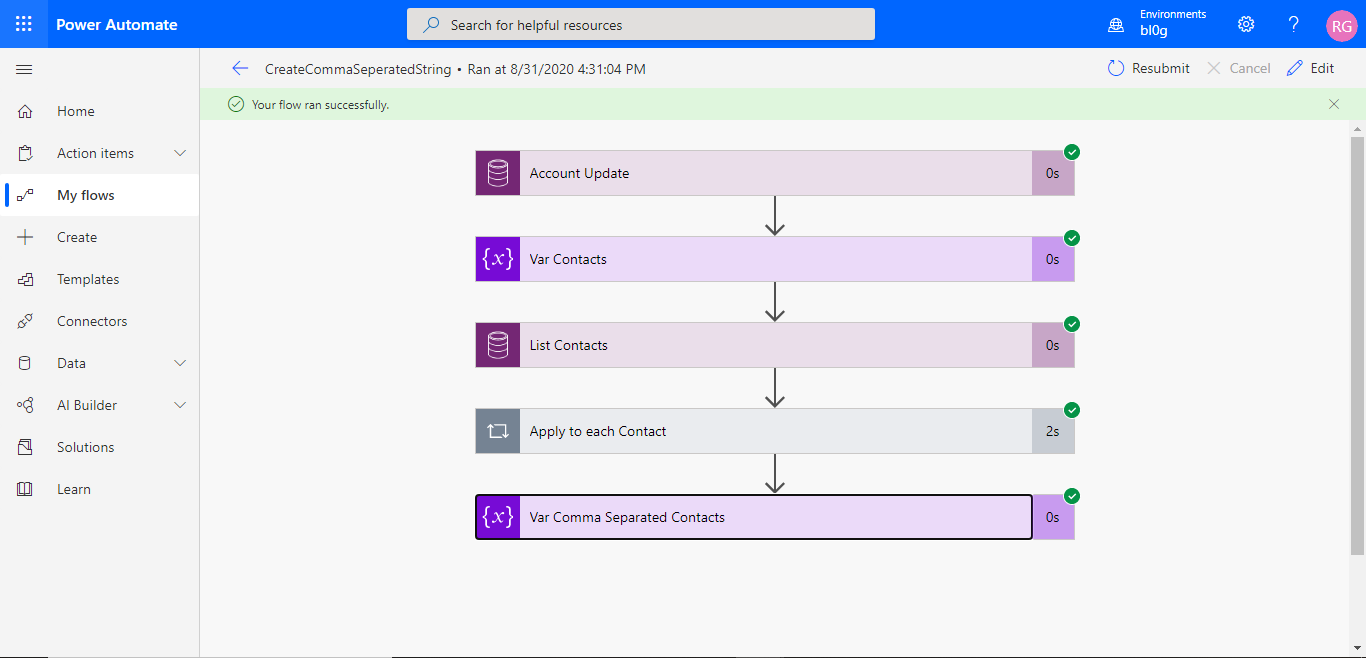This screenshot has width=1366, height=658.
Task: Expand the Account Update step
Action: tap(775, 173)
